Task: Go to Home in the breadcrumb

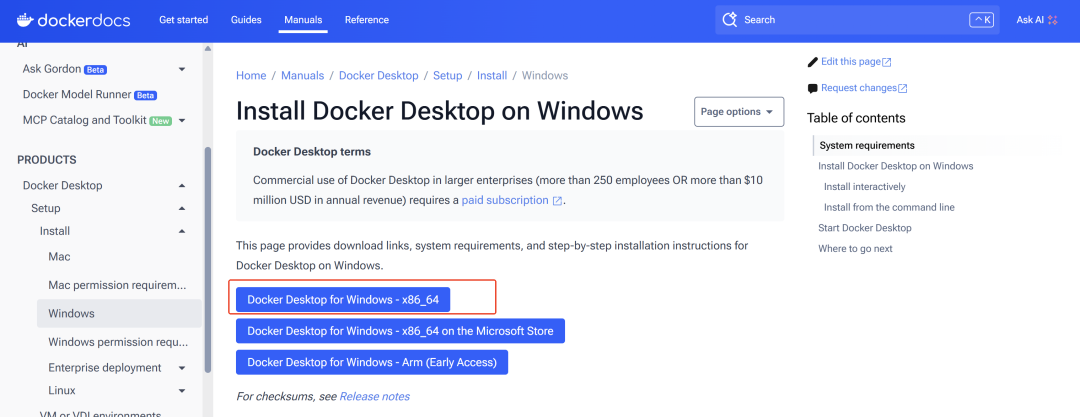Action: pos(251,76)
